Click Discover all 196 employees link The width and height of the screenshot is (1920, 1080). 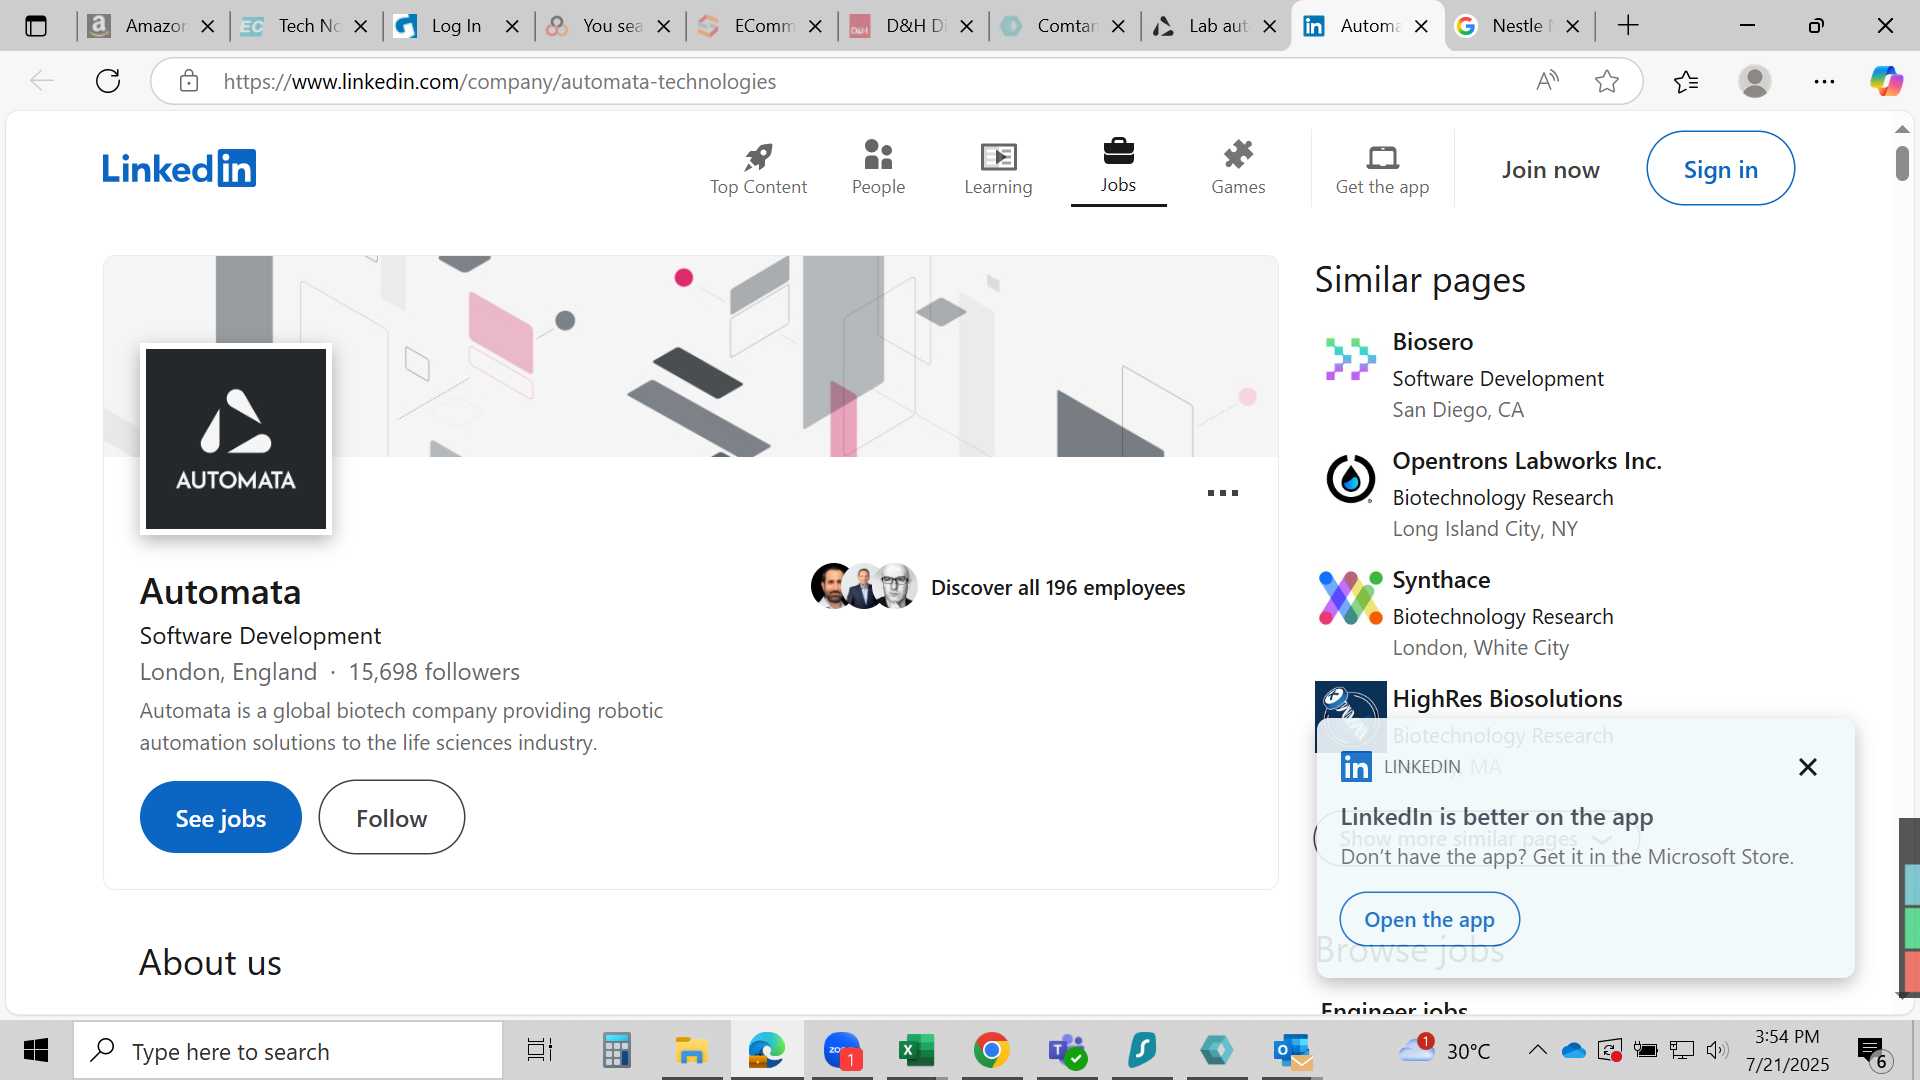[x=1058, y=587]
